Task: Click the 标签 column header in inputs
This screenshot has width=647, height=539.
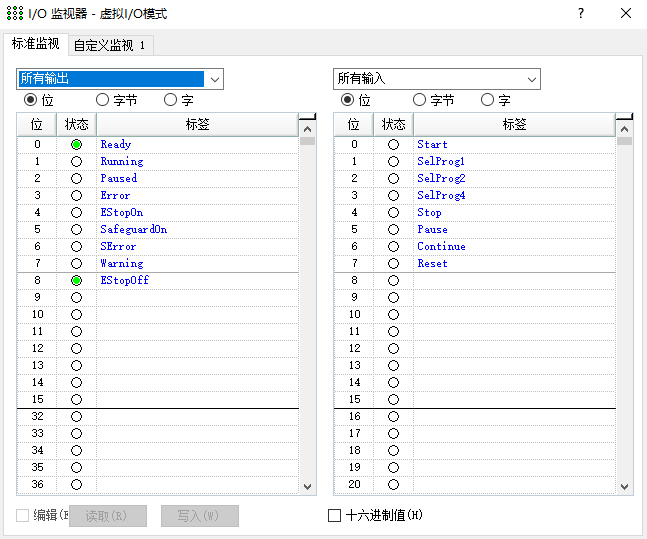Action: coord(514,124)
